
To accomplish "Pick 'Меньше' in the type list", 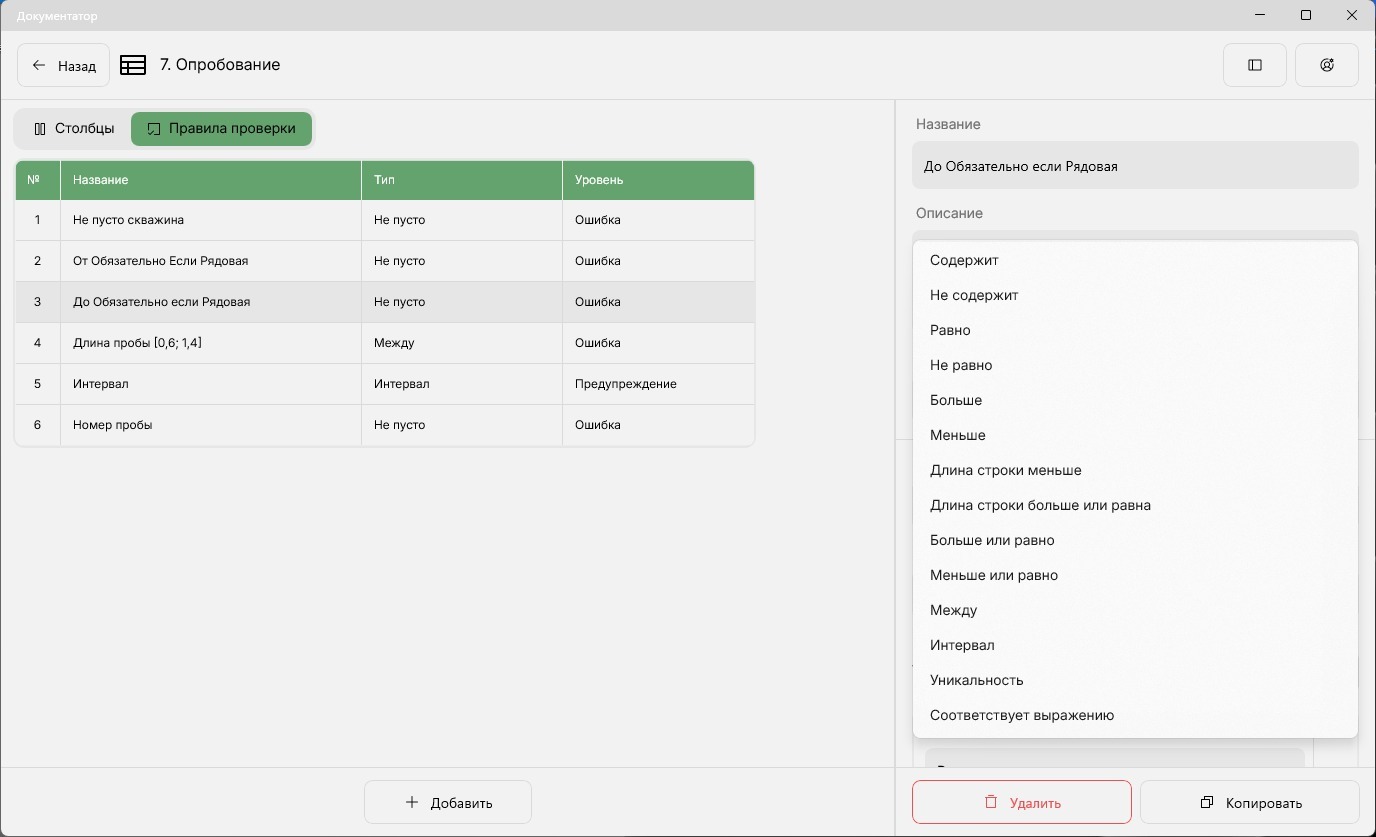I will (1135, 435).
